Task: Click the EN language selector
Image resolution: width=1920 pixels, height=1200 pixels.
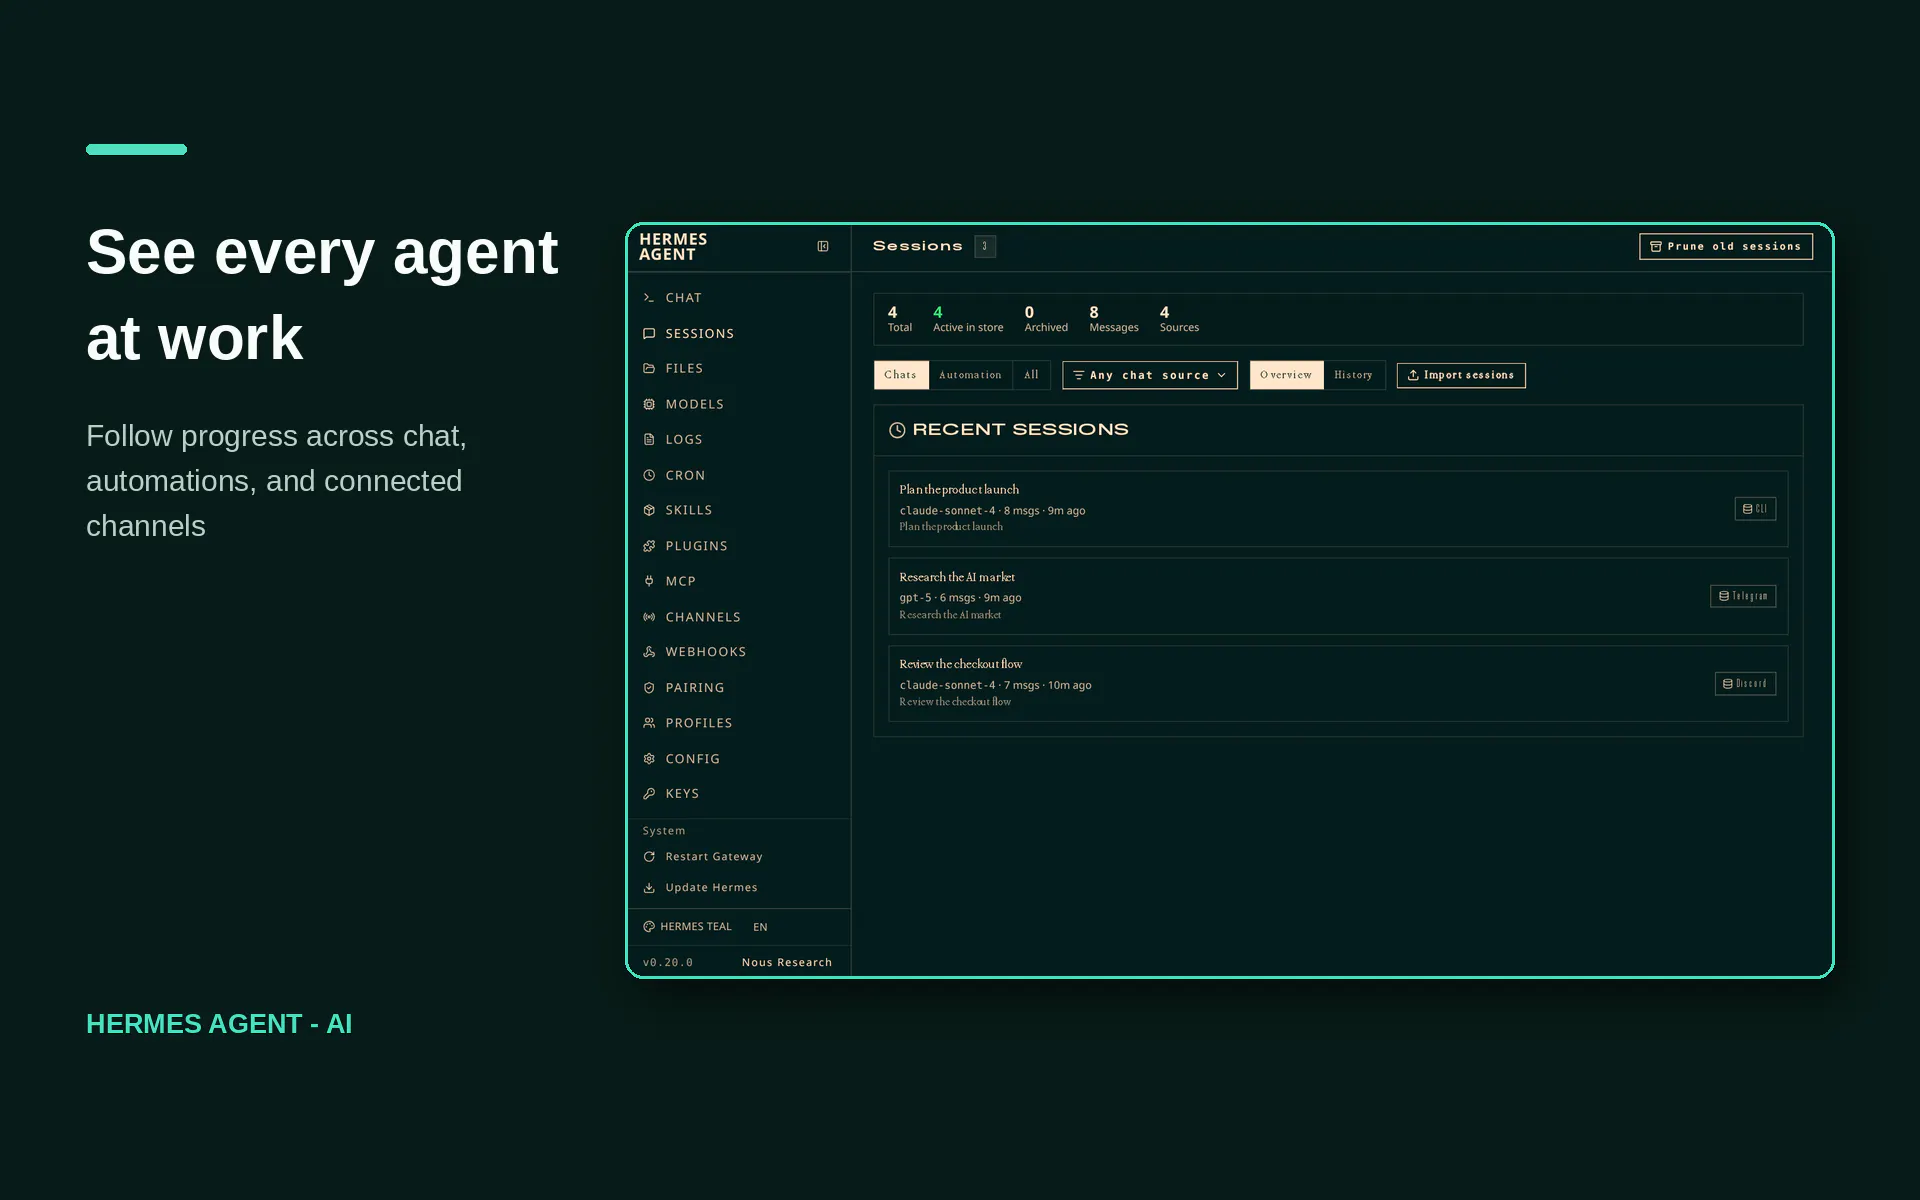Action: (x=760, y=927)
